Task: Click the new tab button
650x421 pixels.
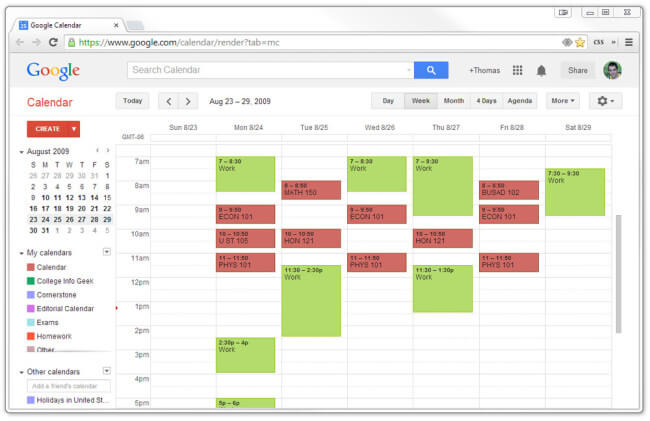Action: tap(135, 26)
